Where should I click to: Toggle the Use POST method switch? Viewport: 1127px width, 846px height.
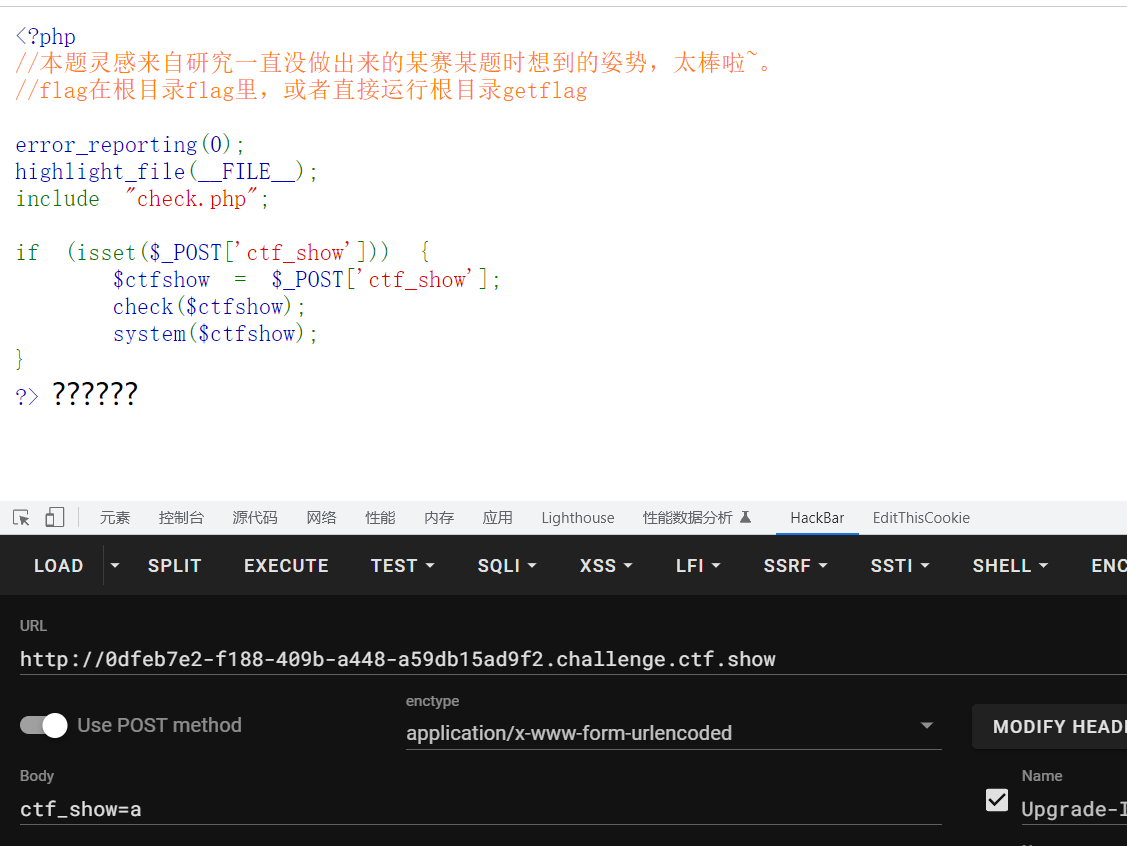point(43,725)
